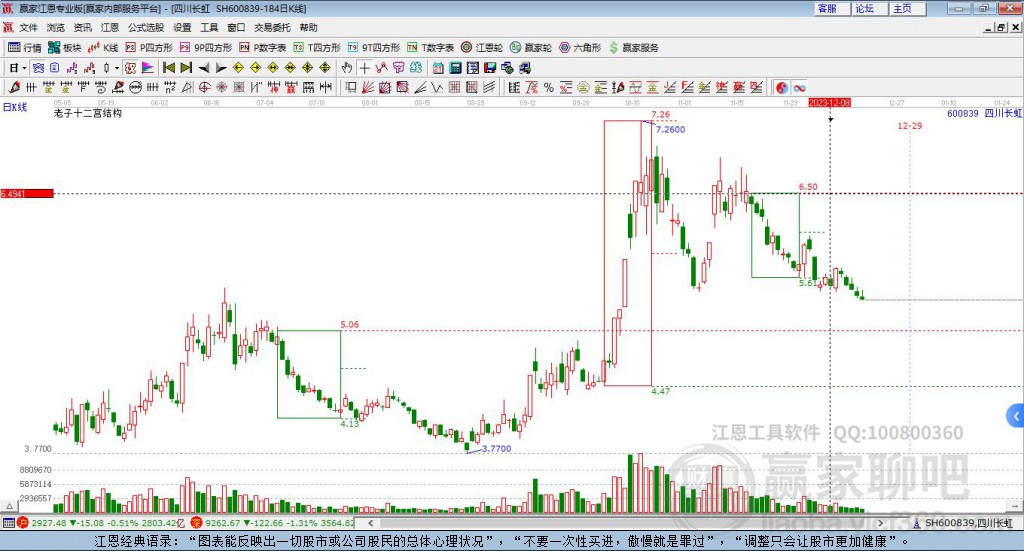Click the 深 Shenzhen index badge in status bar
The width and height of the screenshot is (1024, 551).
click(x=197, y=523)
